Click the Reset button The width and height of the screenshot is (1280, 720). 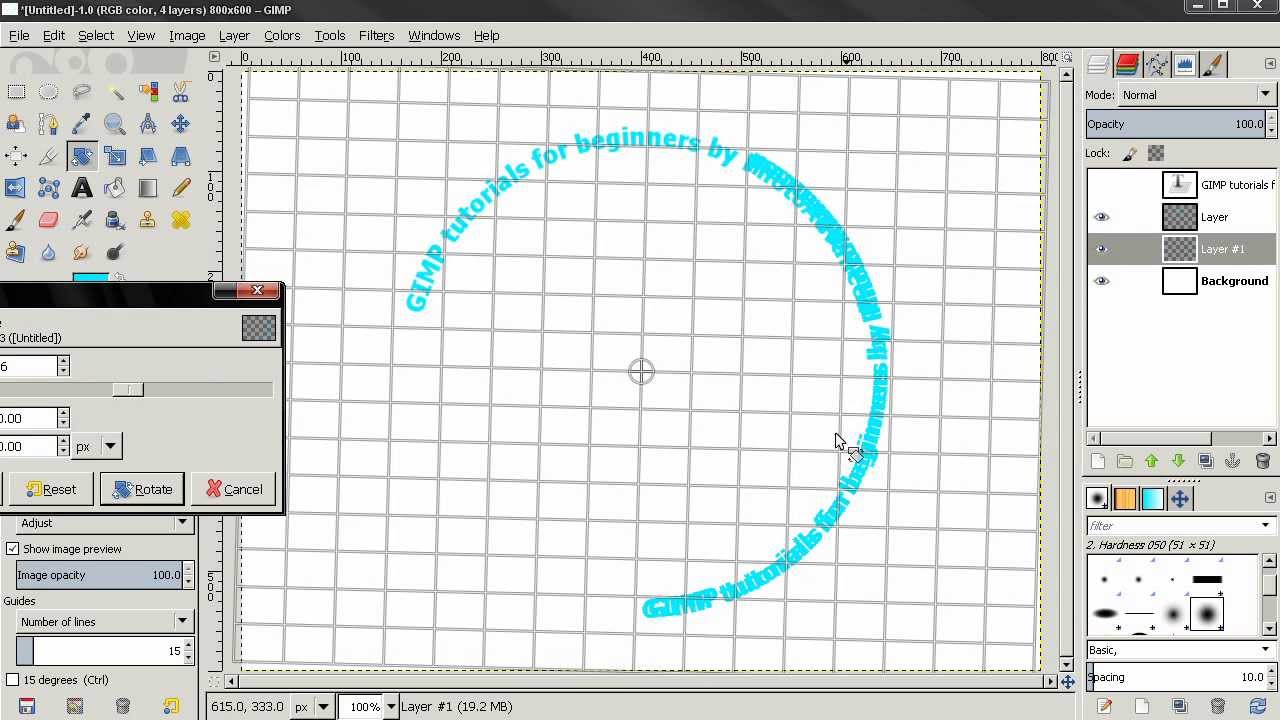click(51, 489)
